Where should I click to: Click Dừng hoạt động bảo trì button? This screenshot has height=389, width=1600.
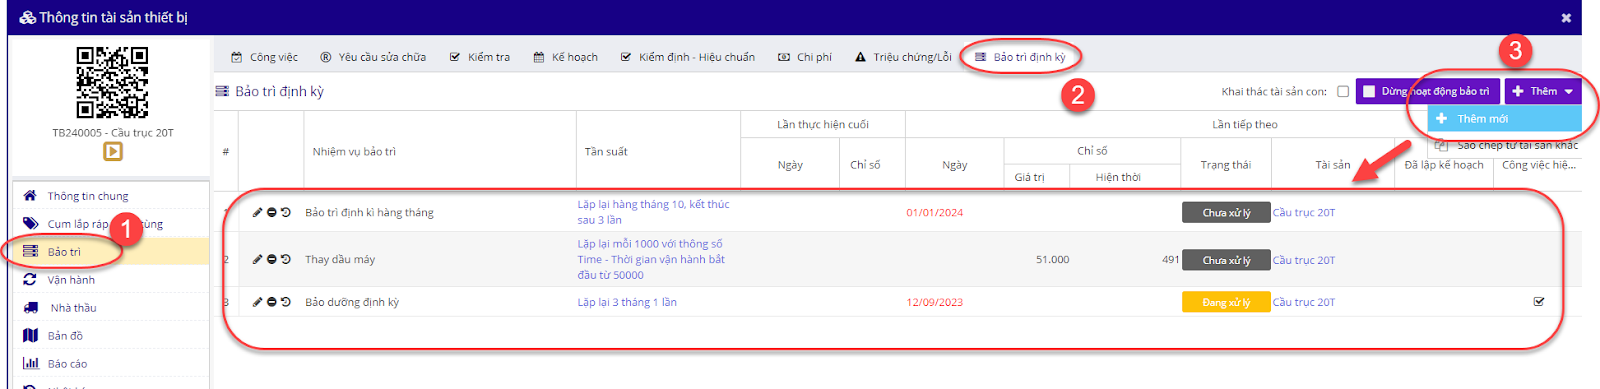(x=1428, y=91)
